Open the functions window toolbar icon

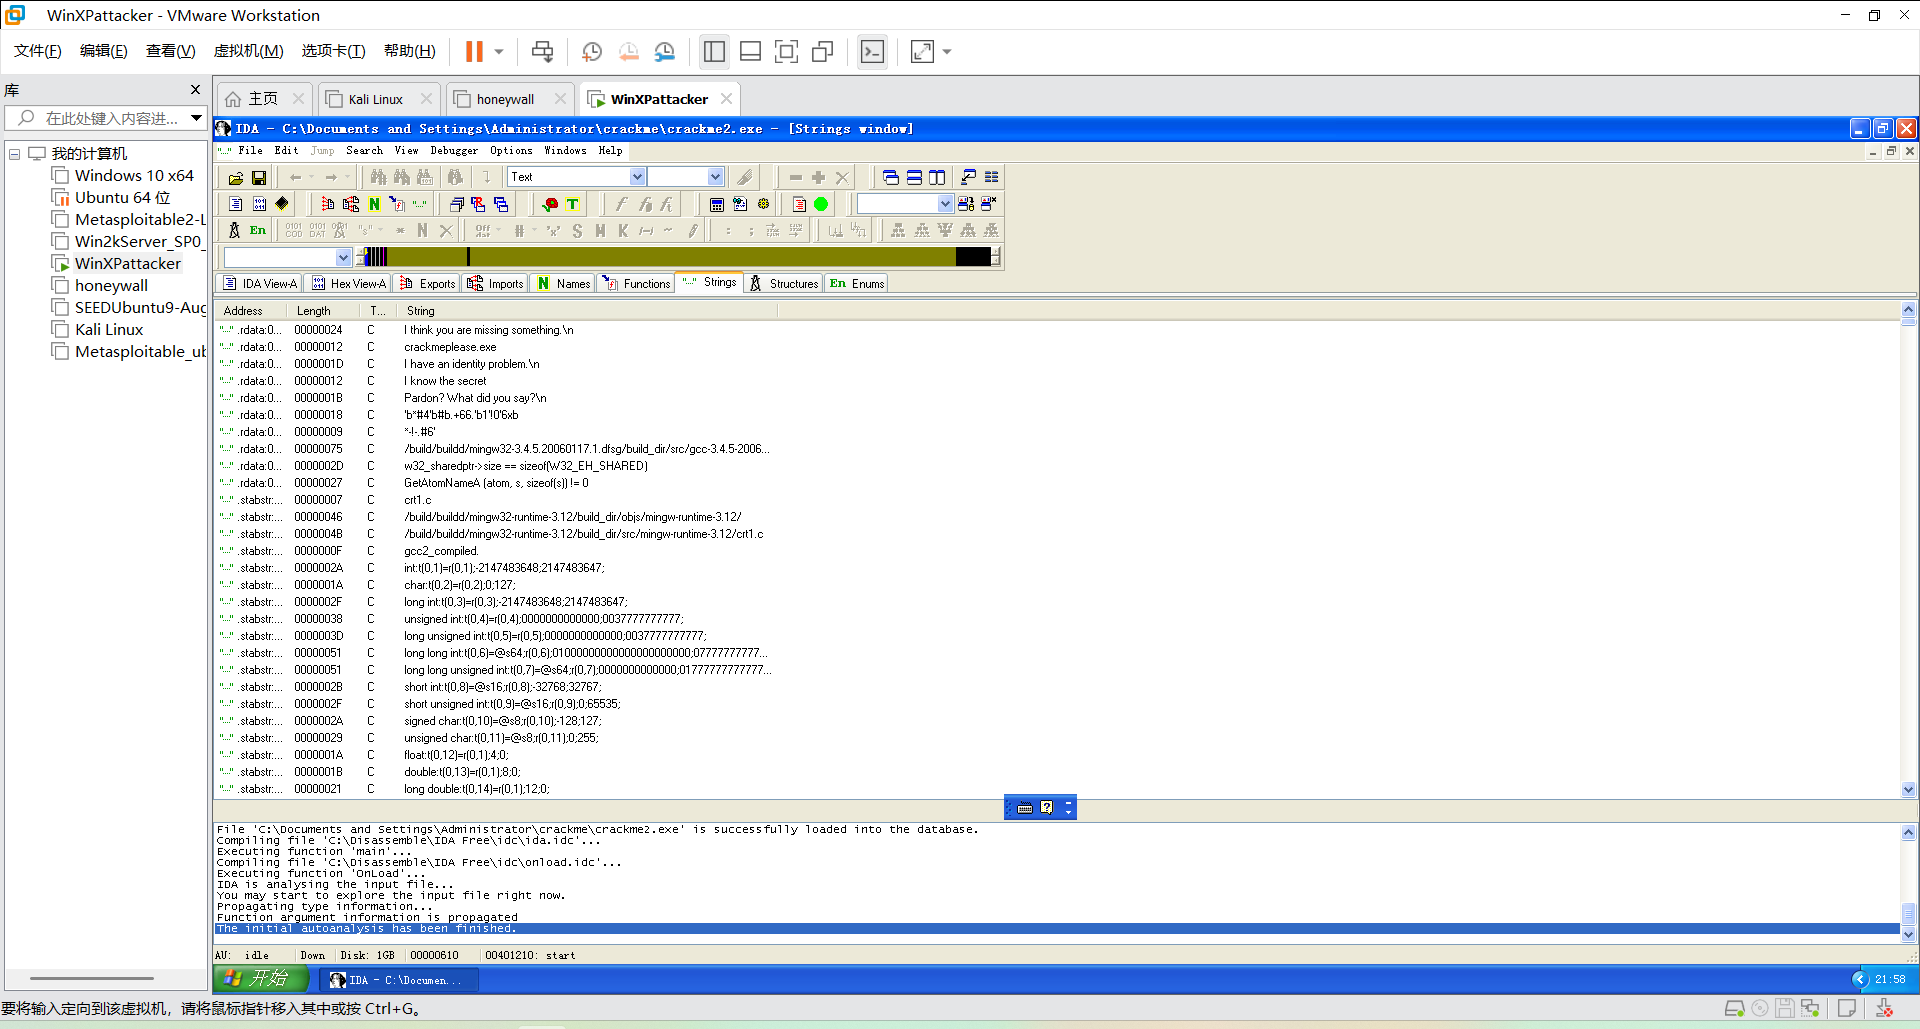coord(397,204)
